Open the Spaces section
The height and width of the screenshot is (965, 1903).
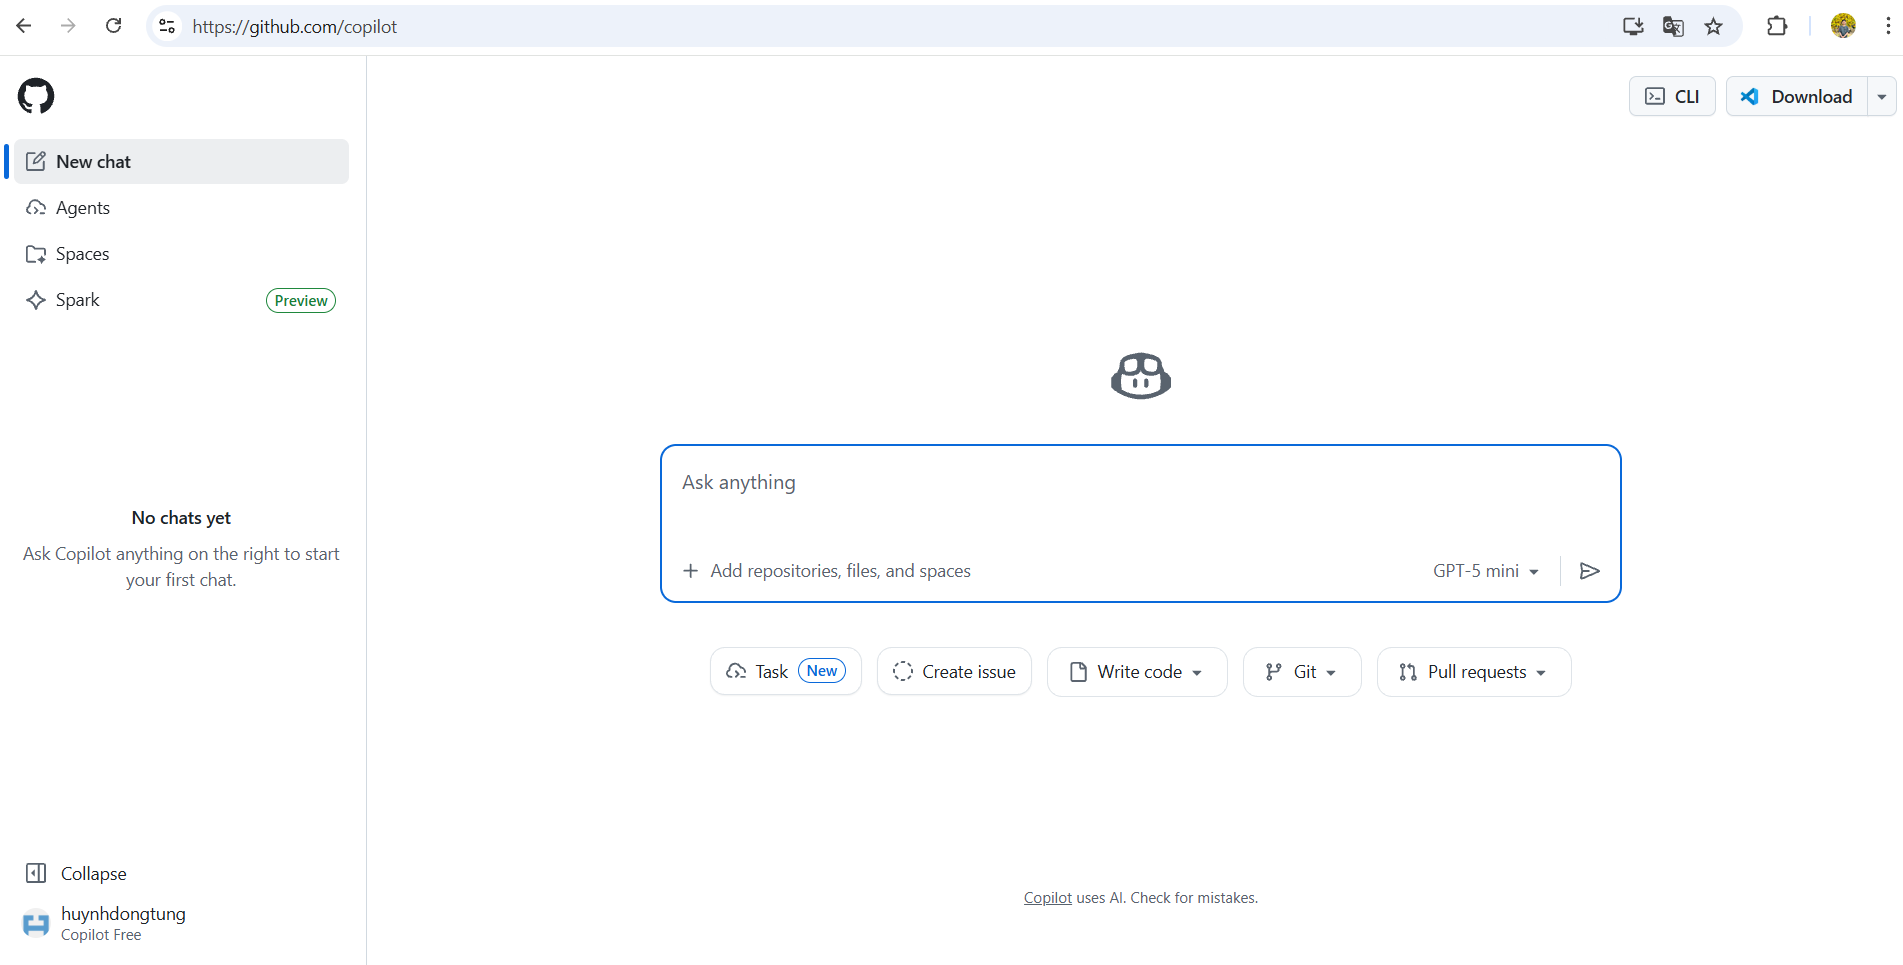coord(82,253)
